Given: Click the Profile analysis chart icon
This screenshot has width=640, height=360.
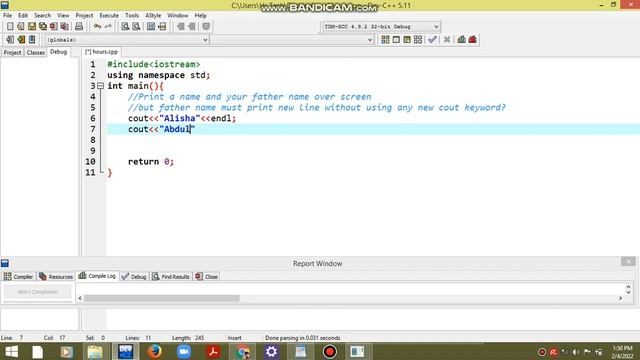Looking at the screenshot, I should click(462, 40).
